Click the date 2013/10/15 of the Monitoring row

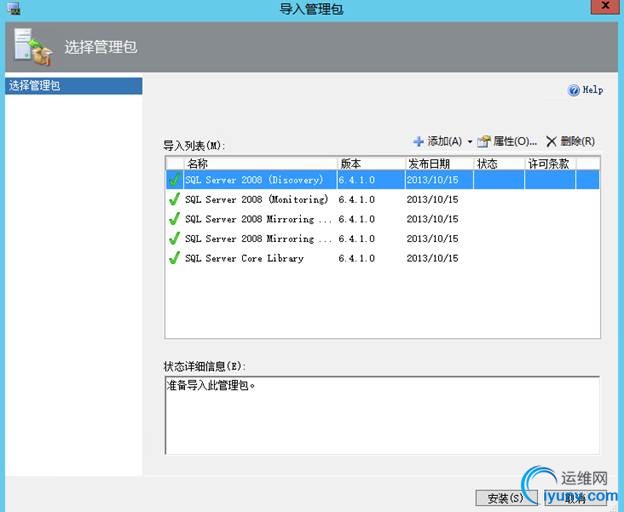[433, 199]
